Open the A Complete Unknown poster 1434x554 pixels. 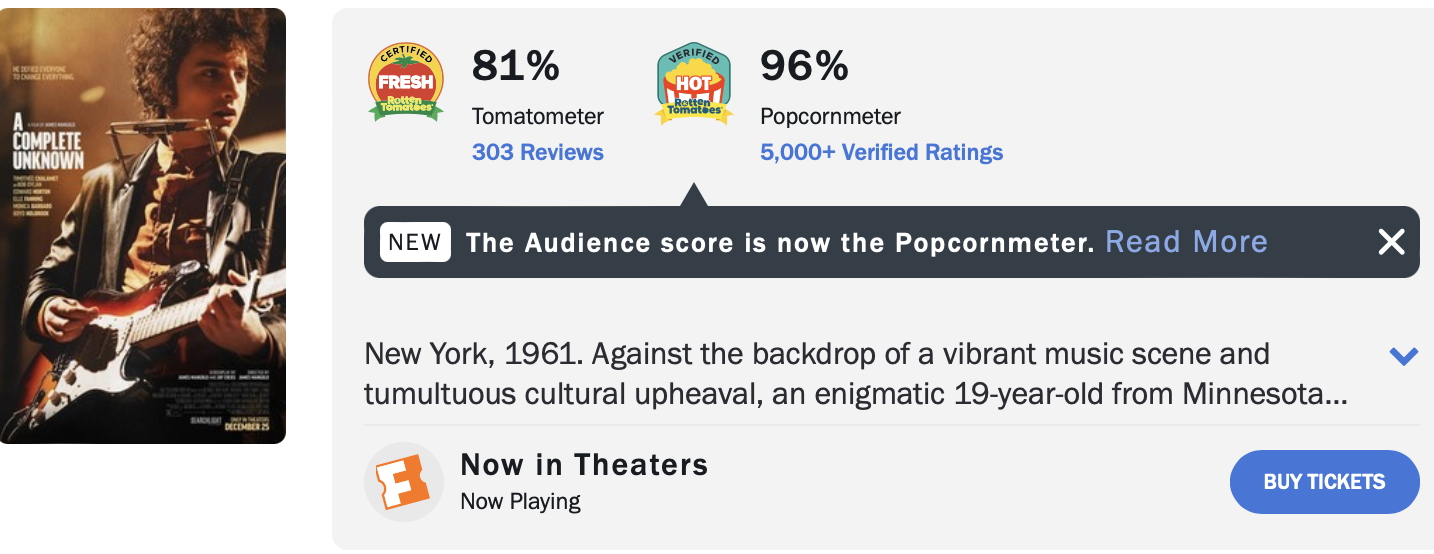tap(143, 226)
